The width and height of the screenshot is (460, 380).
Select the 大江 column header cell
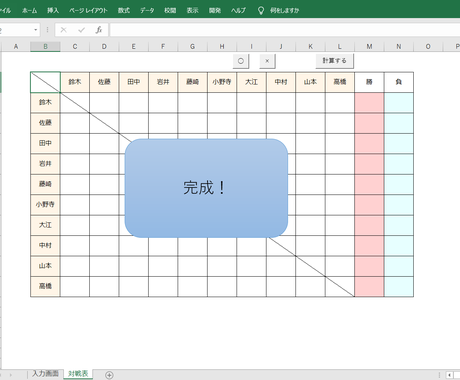coord(251,82)
